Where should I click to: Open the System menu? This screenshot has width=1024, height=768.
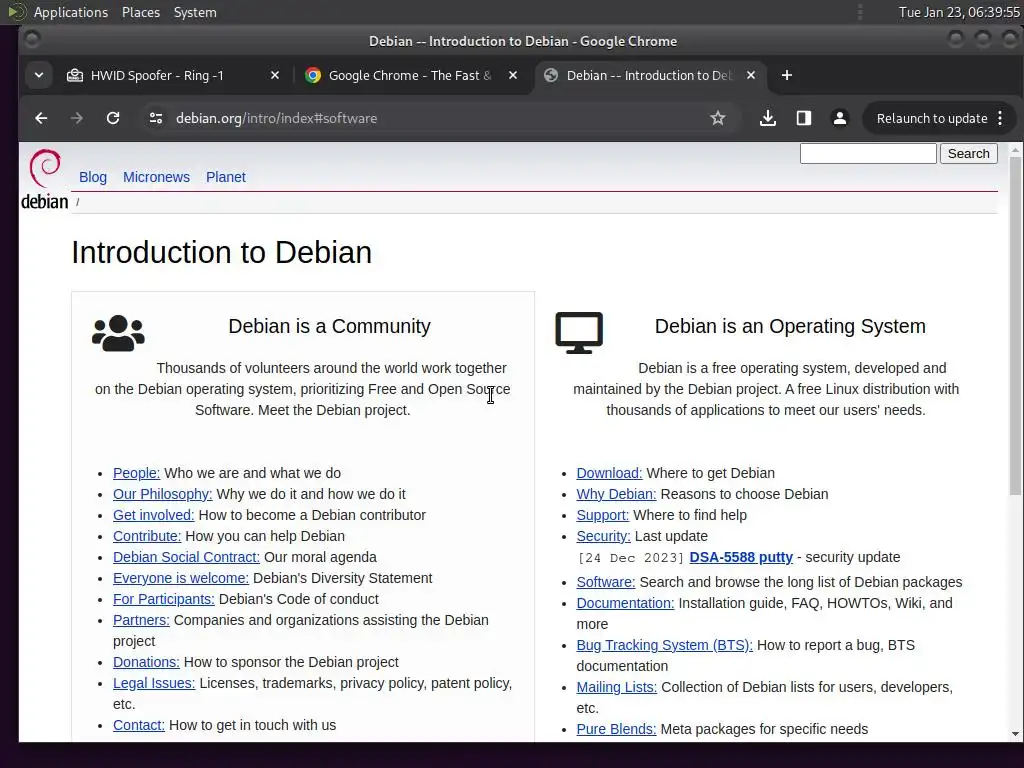195,12
